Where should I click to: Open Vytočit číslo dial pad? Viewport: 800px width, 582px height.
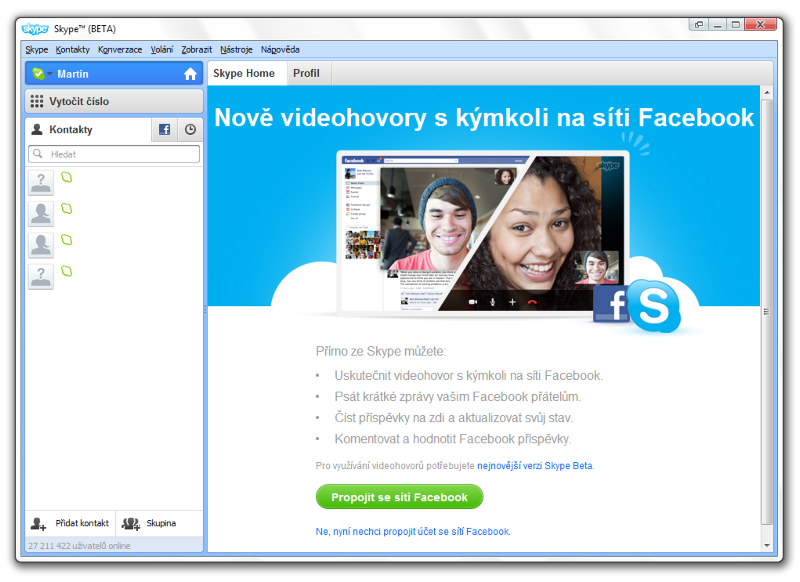(114, 101)
